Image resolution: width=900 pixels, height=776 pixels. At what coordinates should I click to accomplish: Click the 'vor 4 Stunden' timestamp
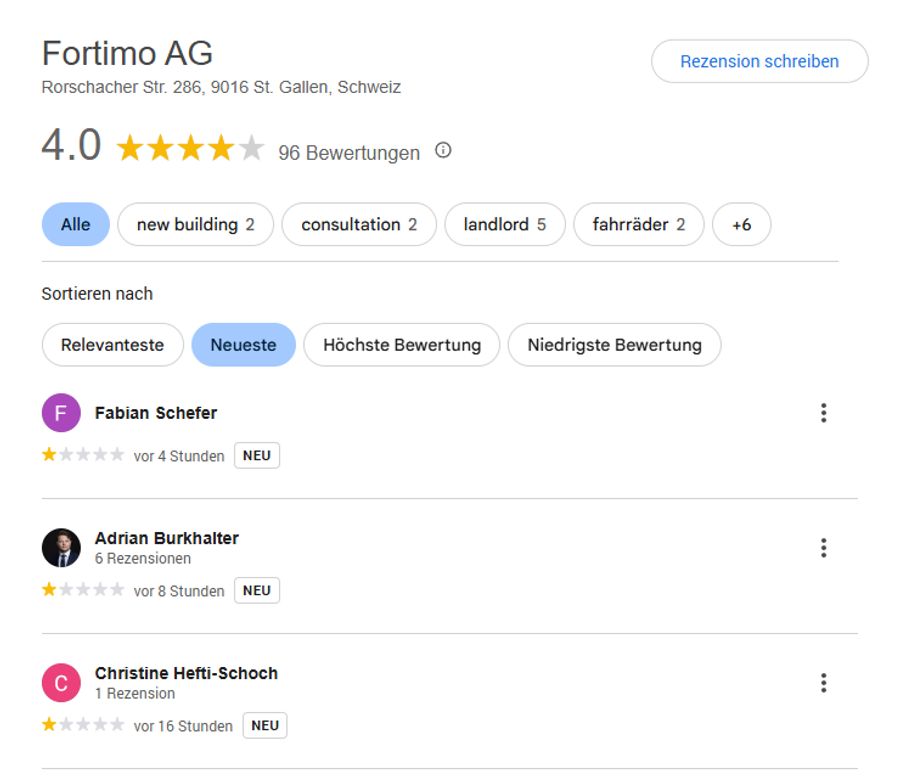point(179,456)
